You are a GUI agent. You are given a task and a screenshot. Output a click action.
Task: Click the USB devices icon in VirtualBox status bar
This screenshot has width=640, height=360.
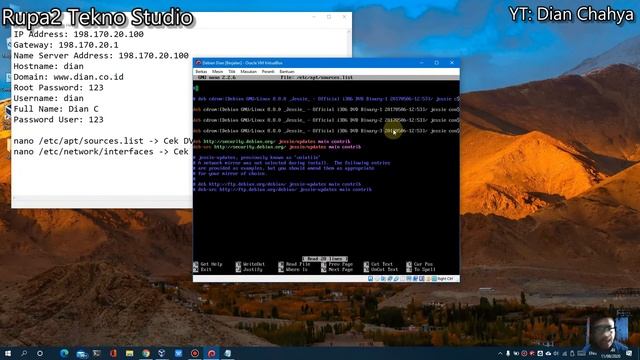click(396, 279)
